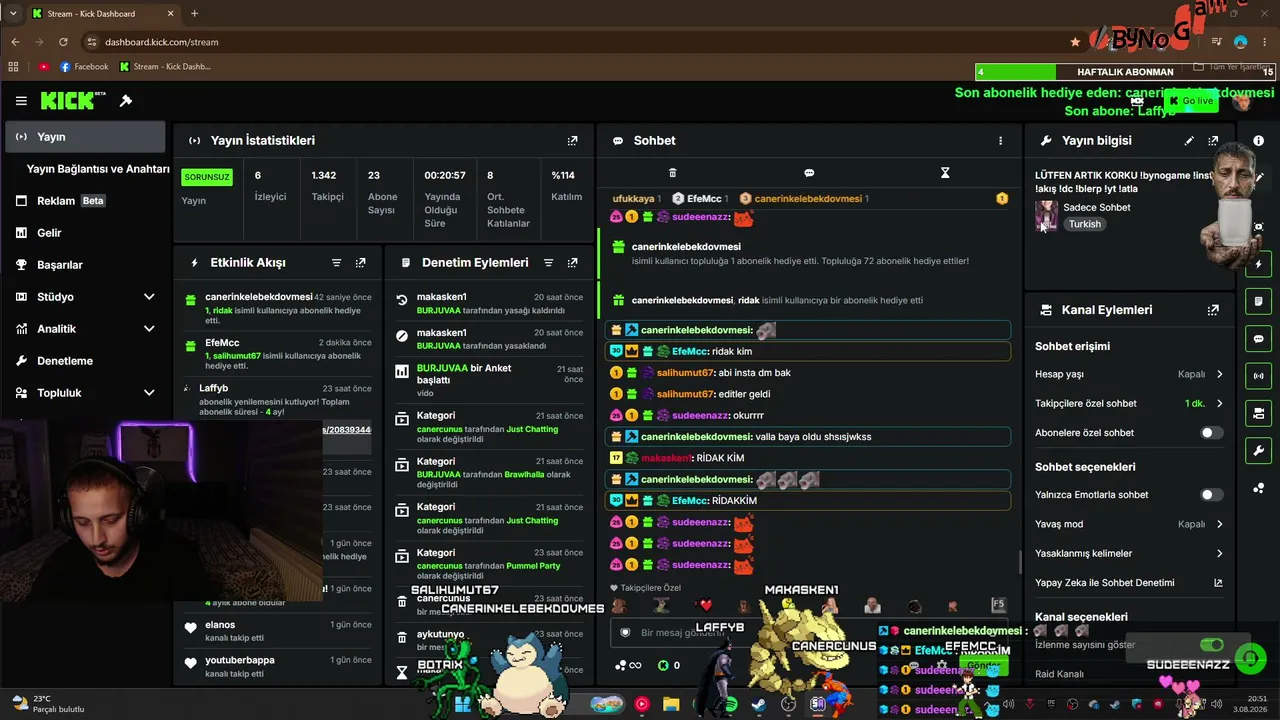Open Yavaş mod setting chevron

(1219, 524)
